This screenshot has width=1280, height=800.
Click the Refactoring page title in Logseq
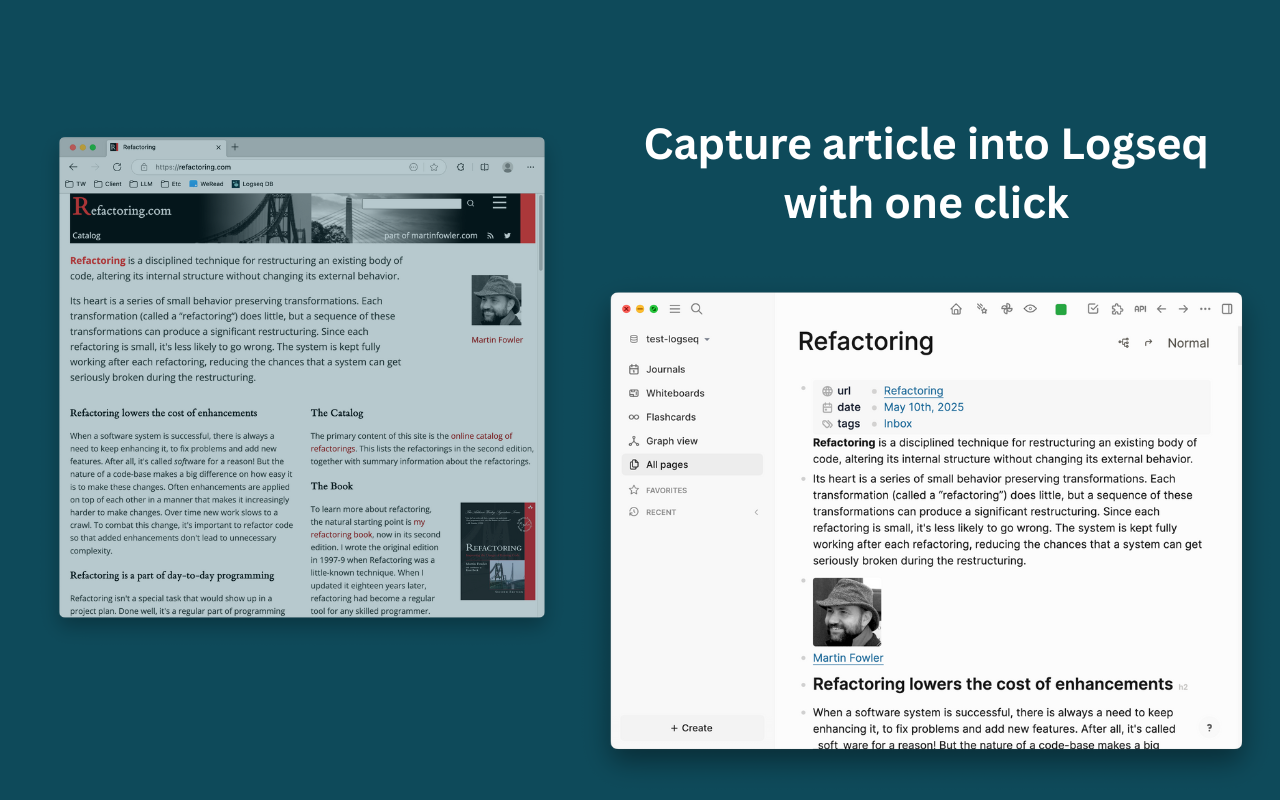click(865, 341)
